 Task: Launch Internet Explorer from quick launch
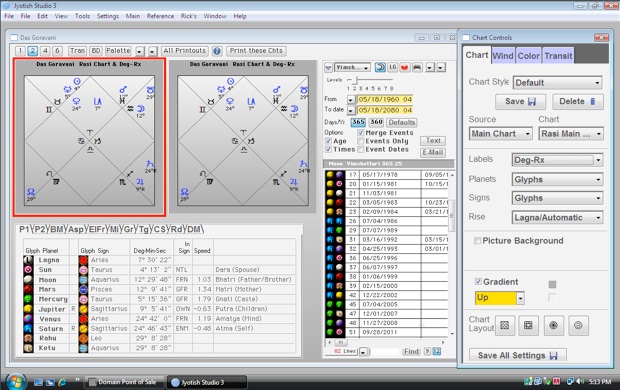pos(62,382)
